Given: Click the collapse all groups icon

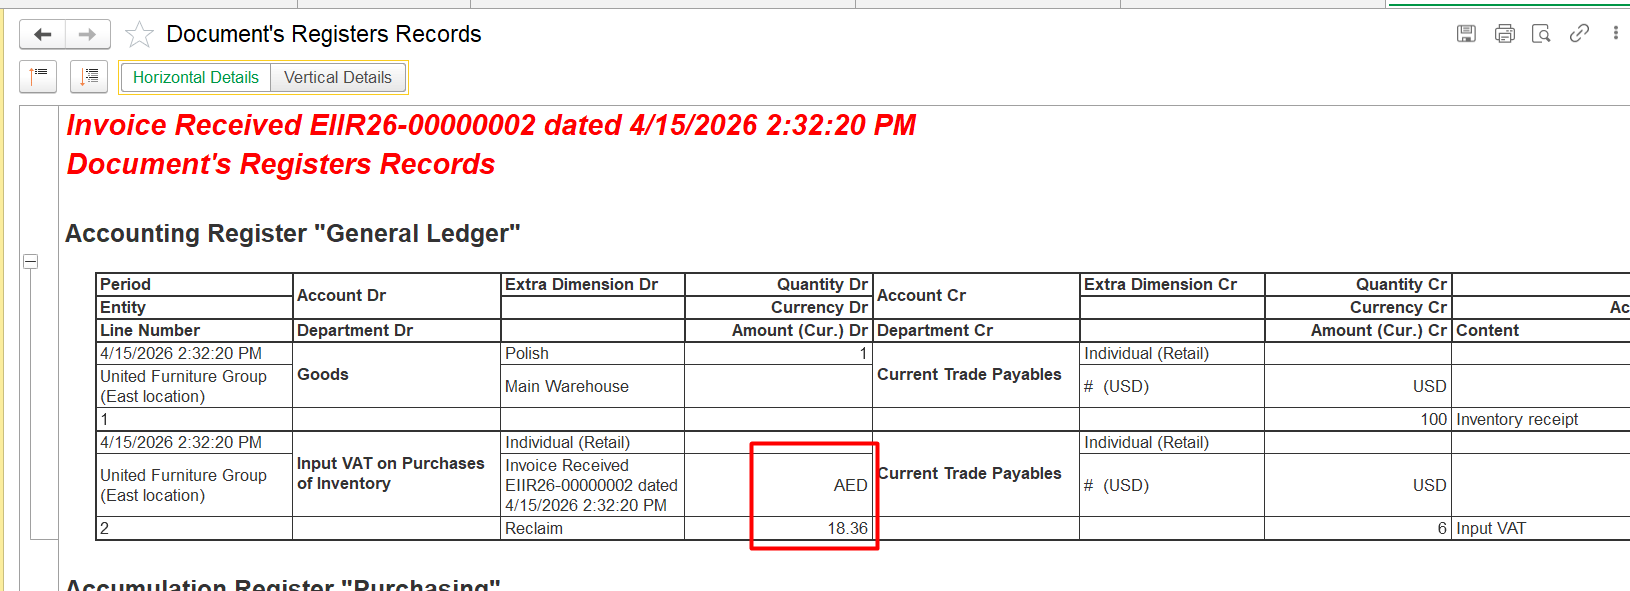Looking at the screenshot, I should (38, 76).
